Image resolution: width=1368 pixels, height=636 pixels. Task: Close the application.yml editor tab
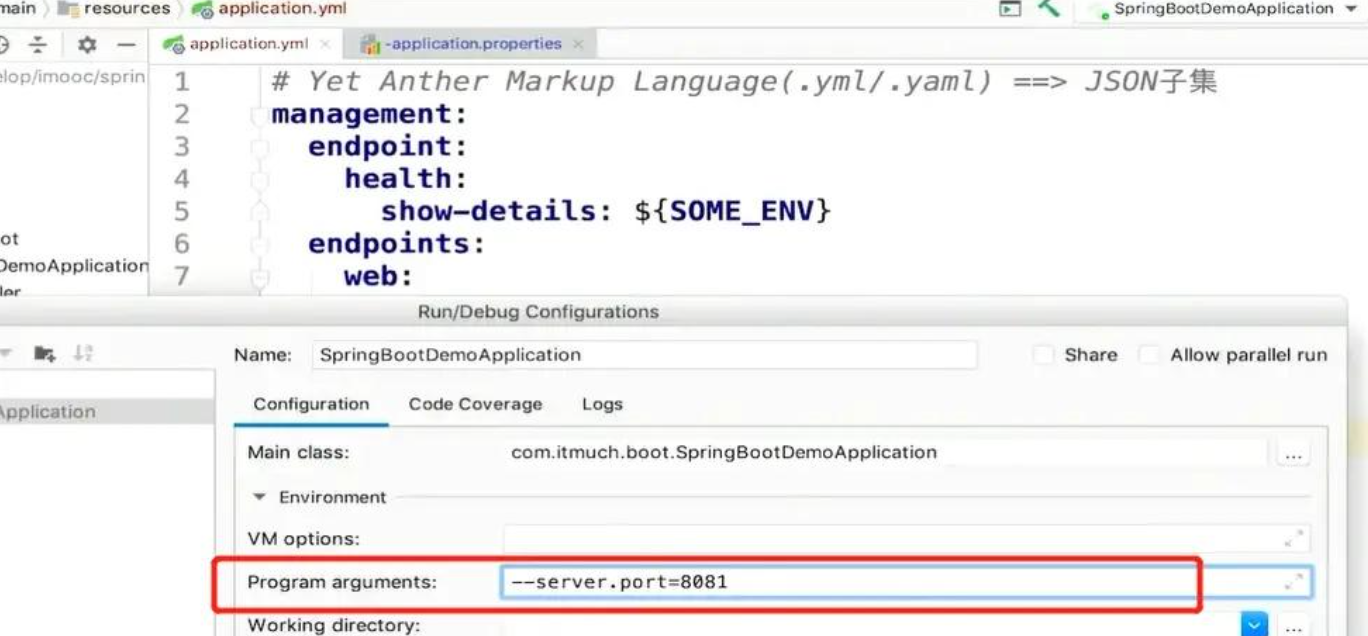325,44
